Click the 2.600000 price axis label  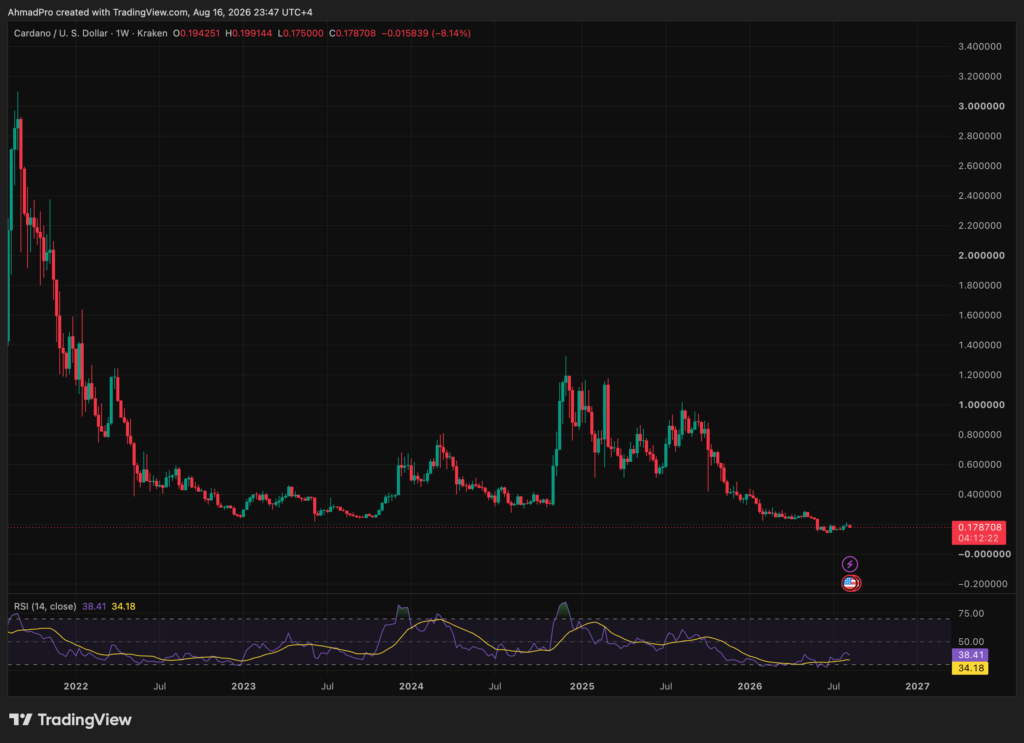click(x=980, y=166)
